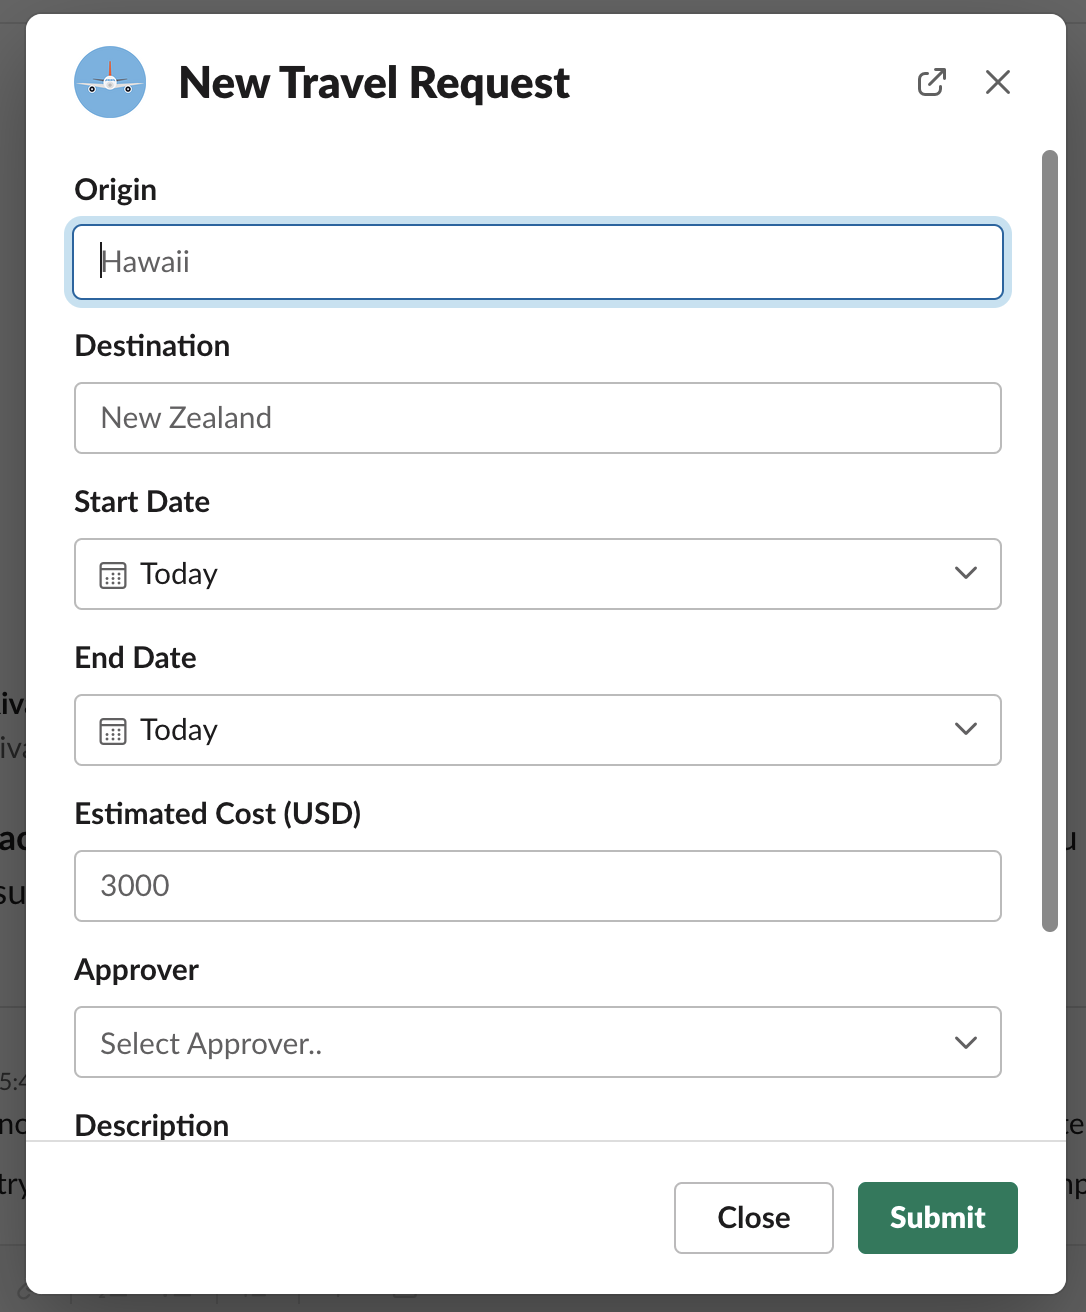The width and height of the screenshot is (1086, 1312).
Task: Click the Origin field showing Hawaii
Action: [538, 262]
